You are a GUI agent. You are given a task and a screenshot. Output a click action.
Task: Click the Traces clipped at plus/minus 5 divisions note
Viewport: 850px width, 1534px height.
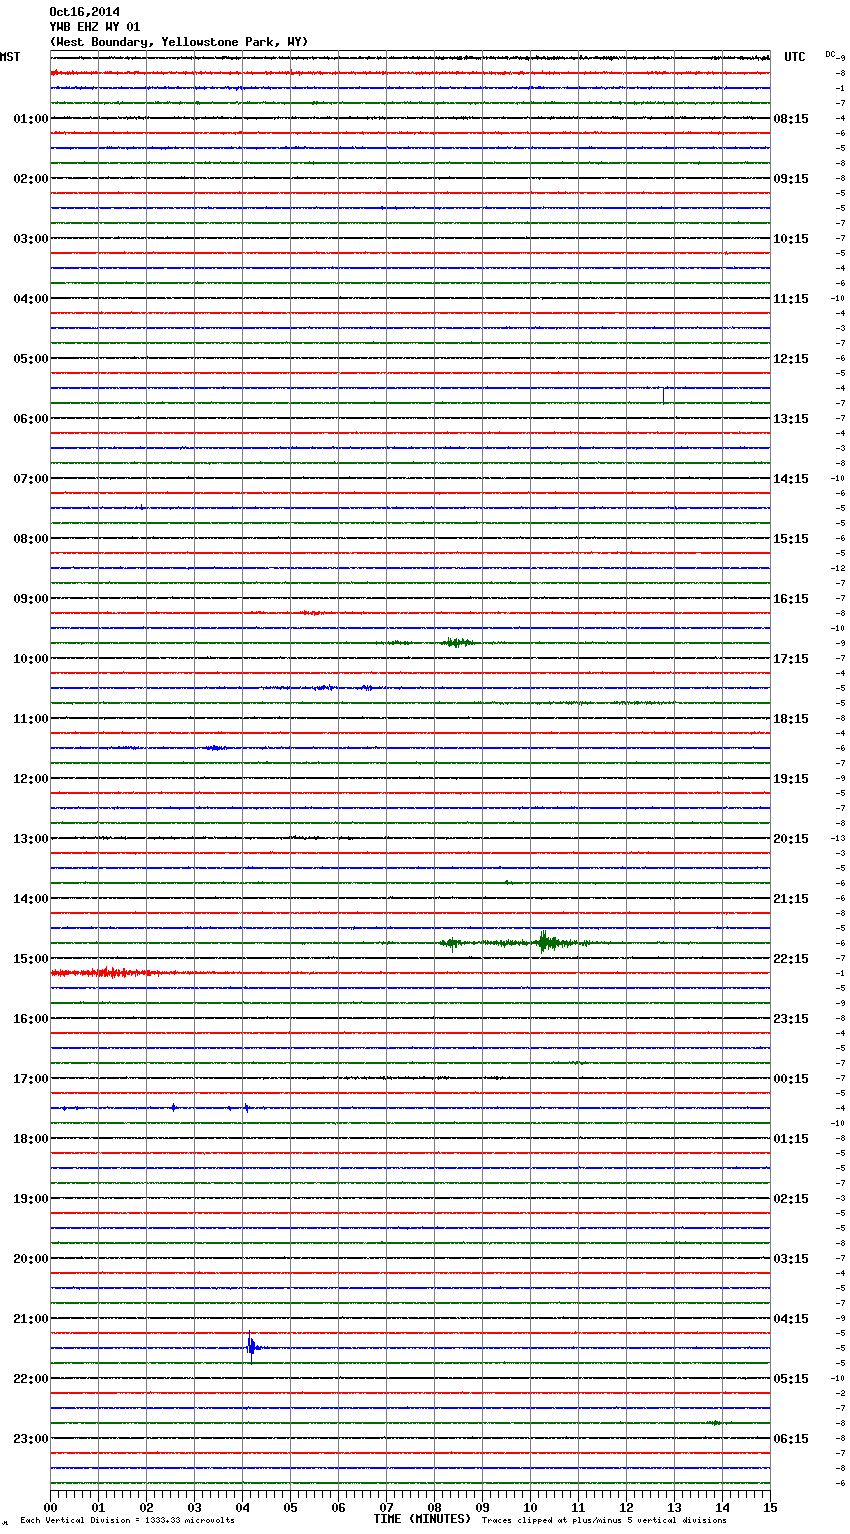coord(604,1521)
